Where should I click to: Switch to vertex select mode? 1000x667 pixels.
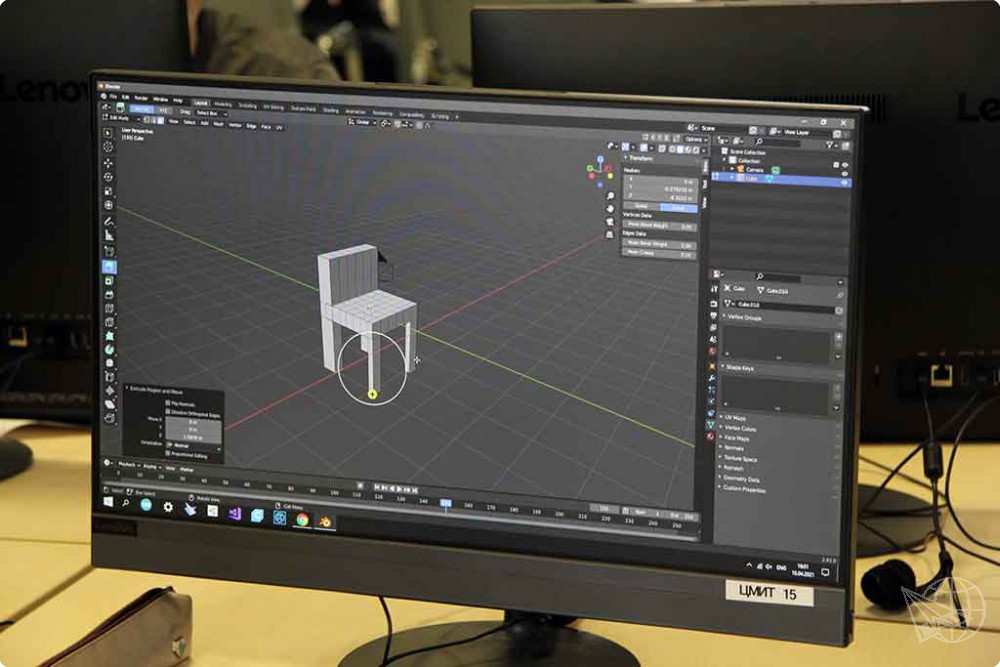pyautogui.click(x=146, y=119)
